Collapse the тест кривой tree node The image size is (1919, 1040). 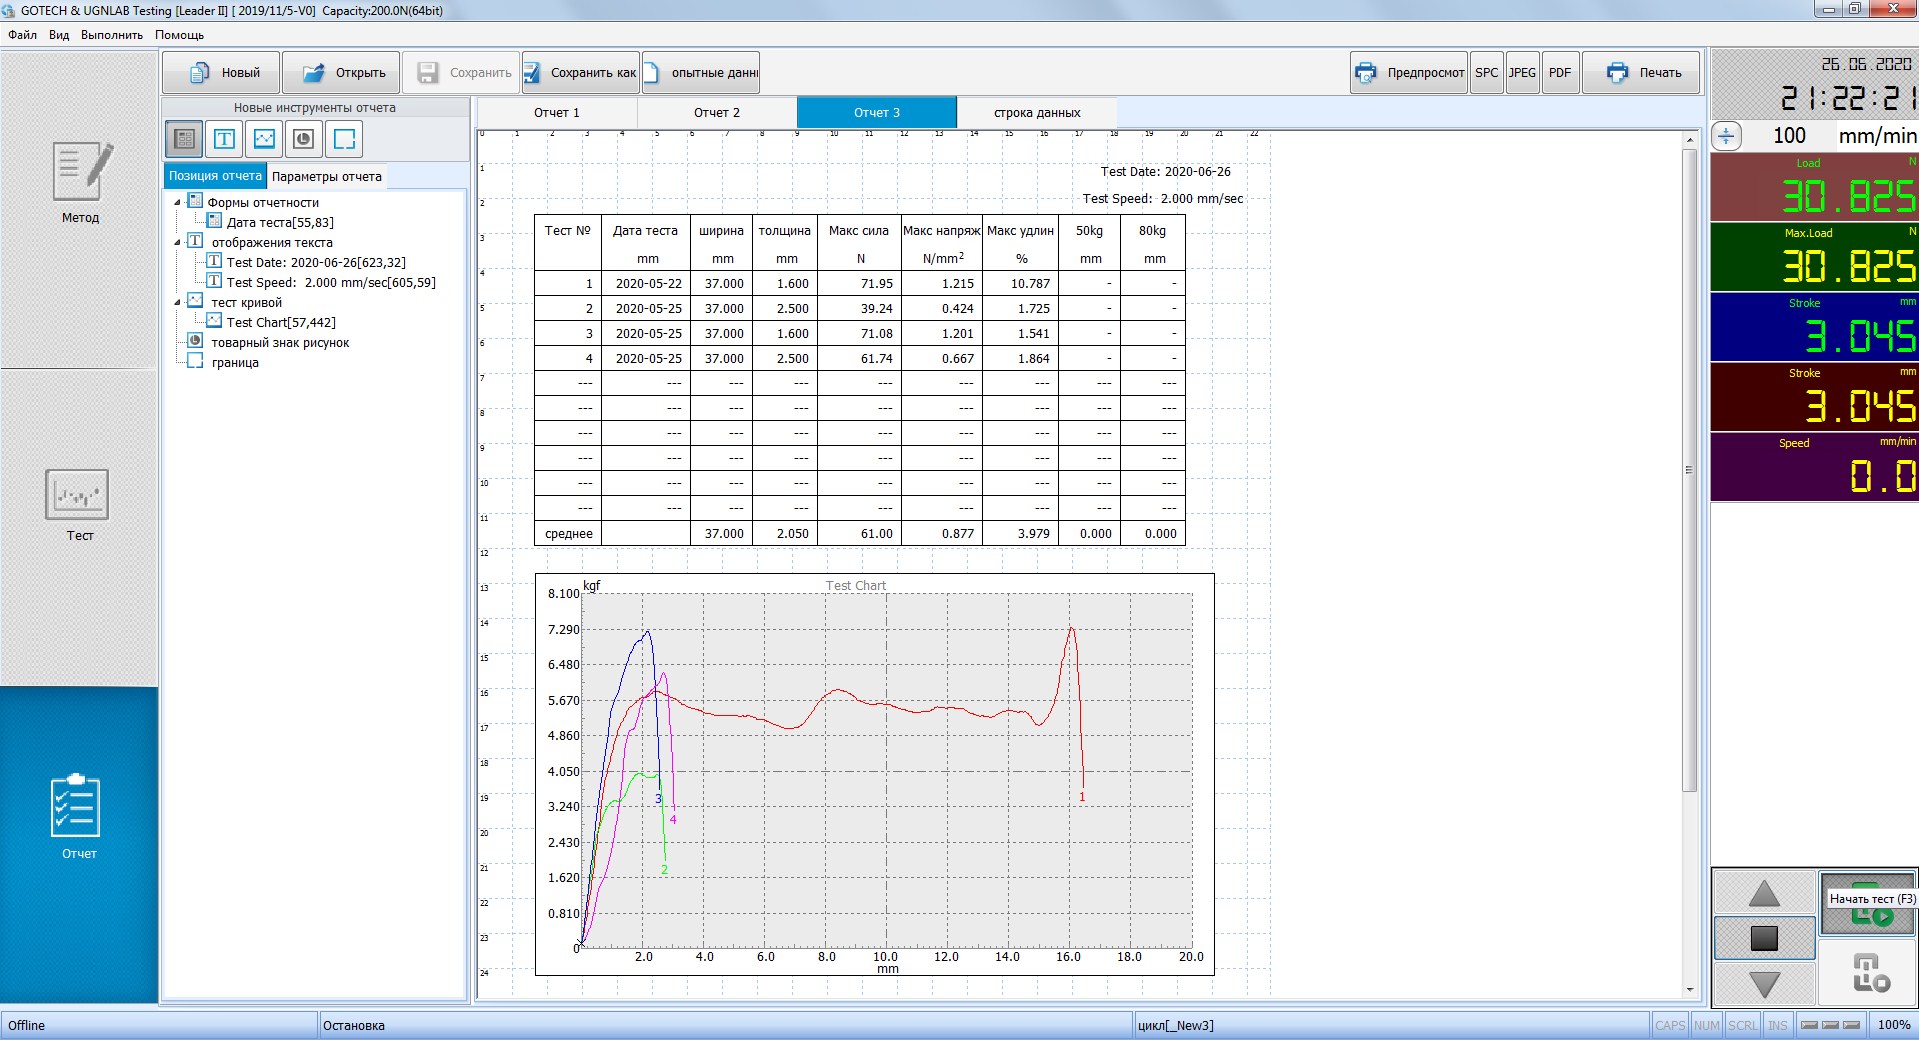tap(178, 302)
